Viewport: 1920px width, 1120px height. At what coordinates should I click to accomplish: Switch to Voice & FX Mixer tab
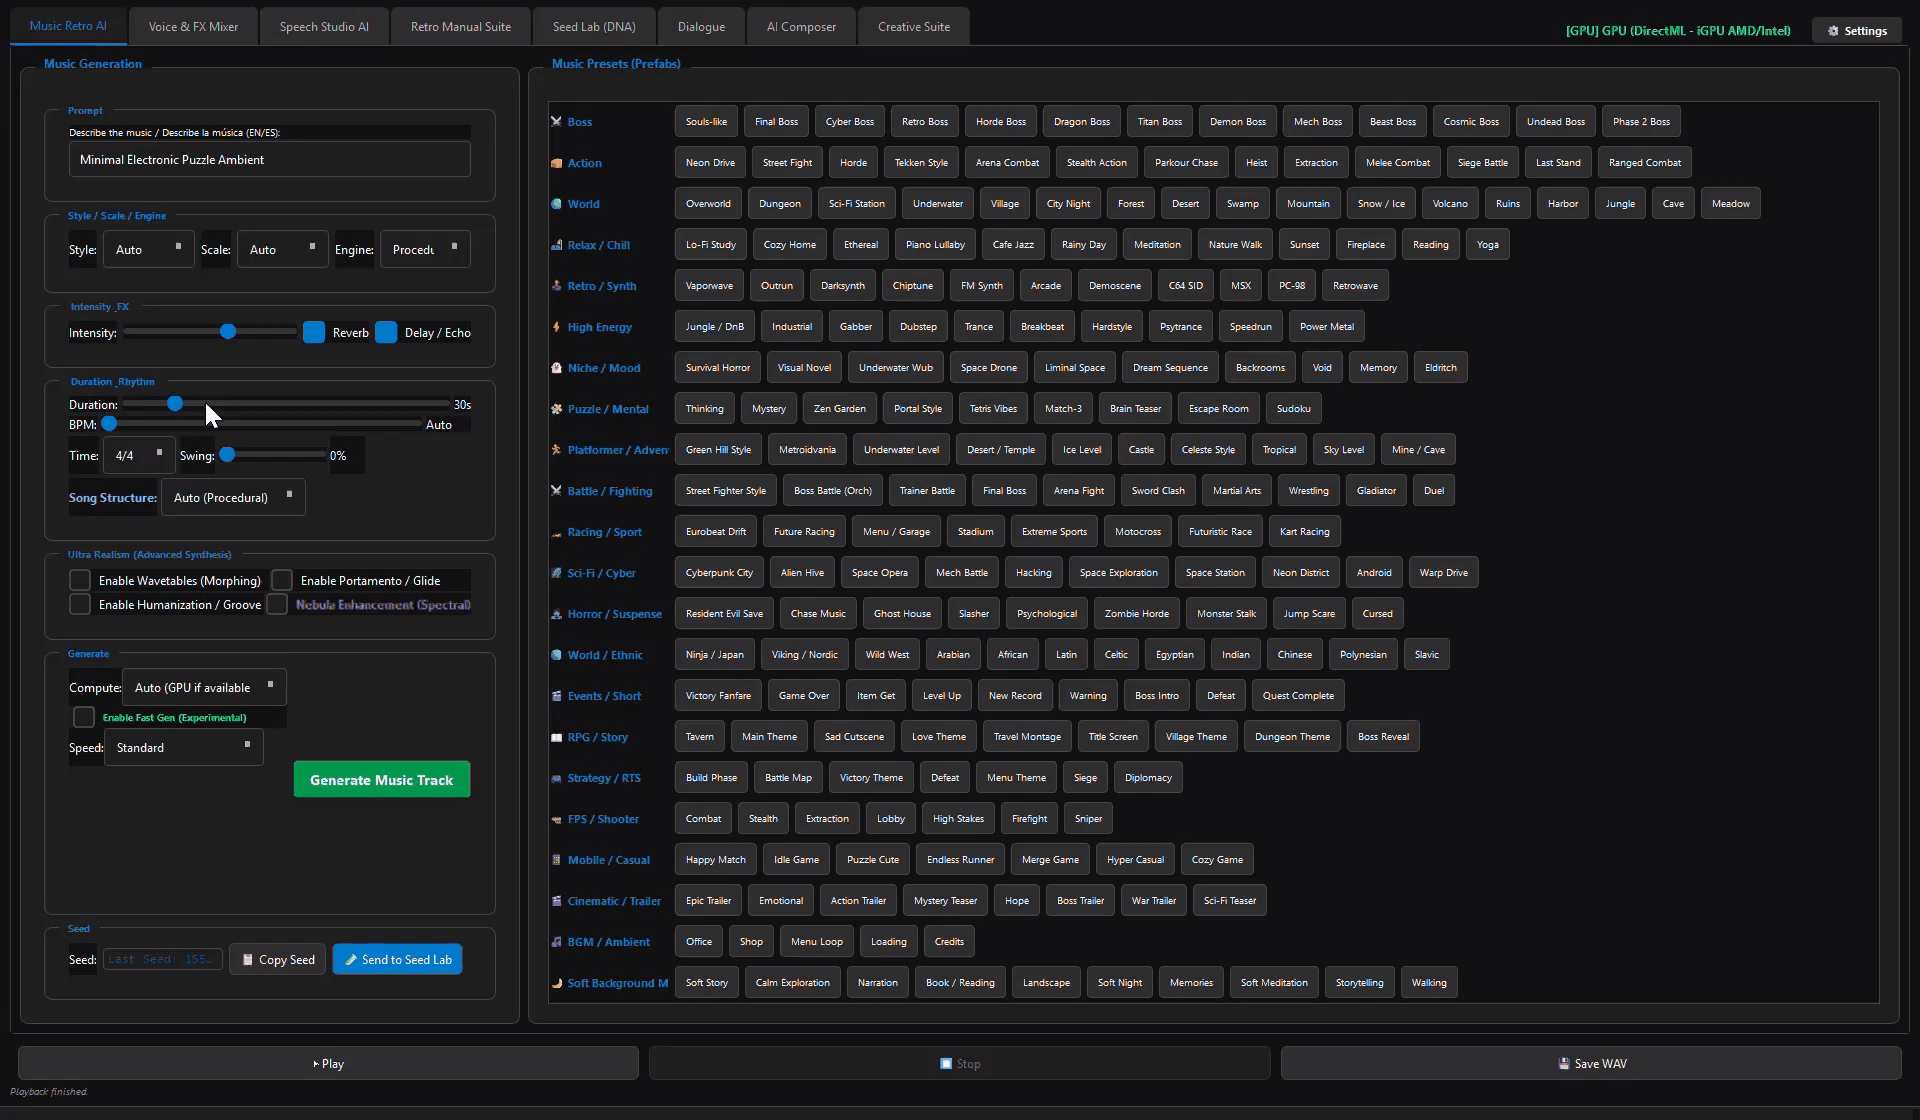(x=193, y=27)
